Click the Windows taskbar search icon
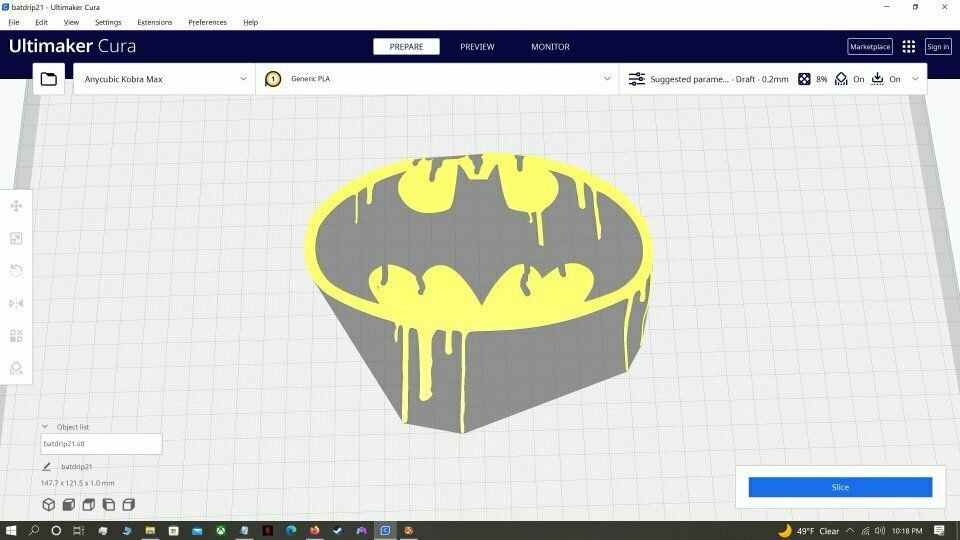This screenshot has height=540, width=960. pyautogui.click(x=34, y=530)
